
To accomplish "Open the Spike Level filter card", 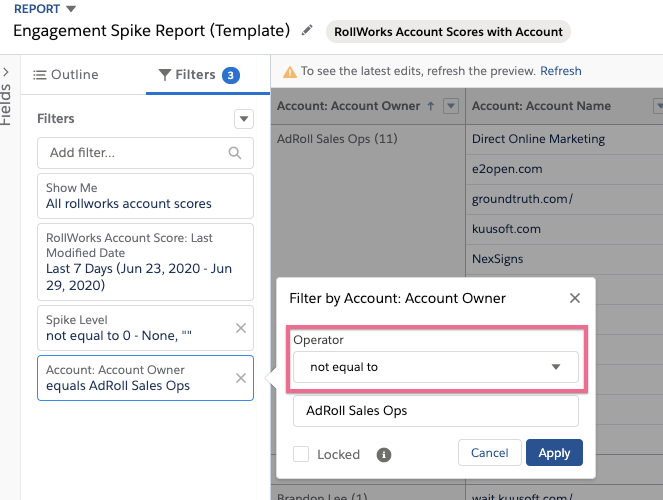I will pos(145,328).
